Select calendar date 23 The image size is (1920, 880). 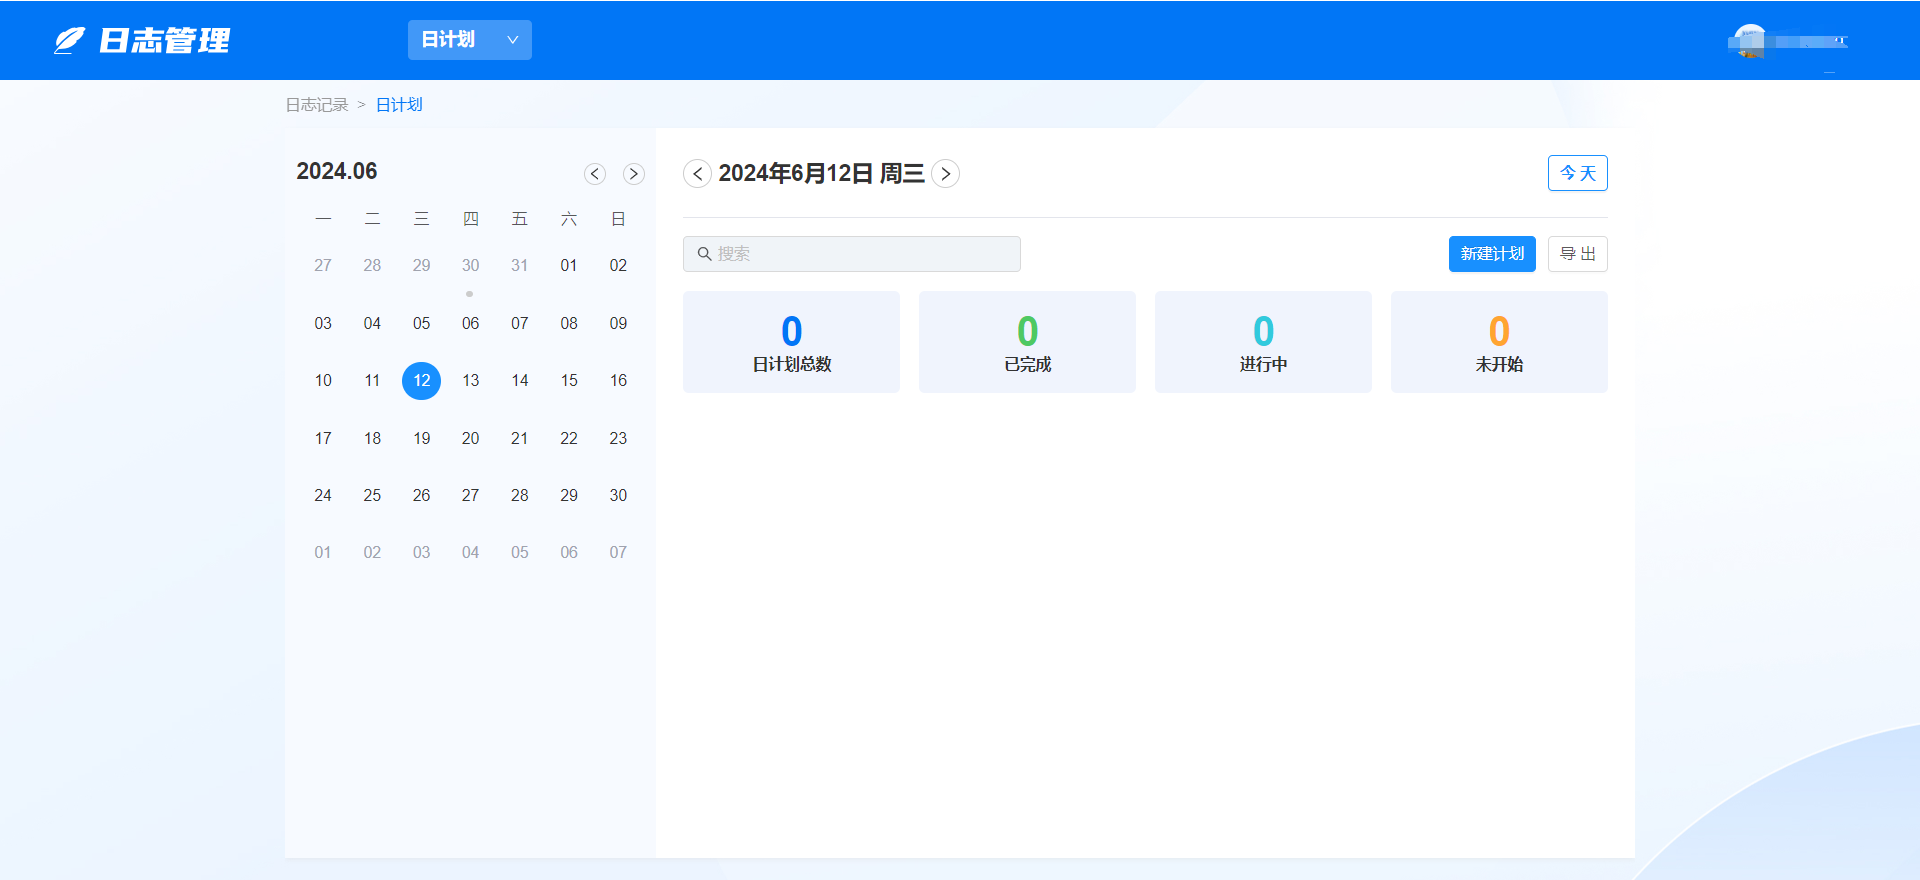(x=618, y=439)
